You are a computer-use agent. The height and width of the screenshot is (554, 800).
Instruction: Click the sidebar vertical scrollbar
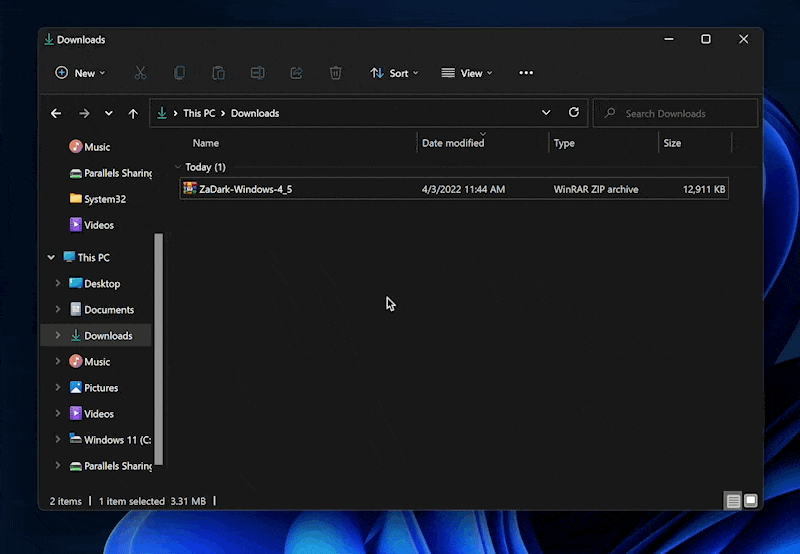(x=159, y=349)
